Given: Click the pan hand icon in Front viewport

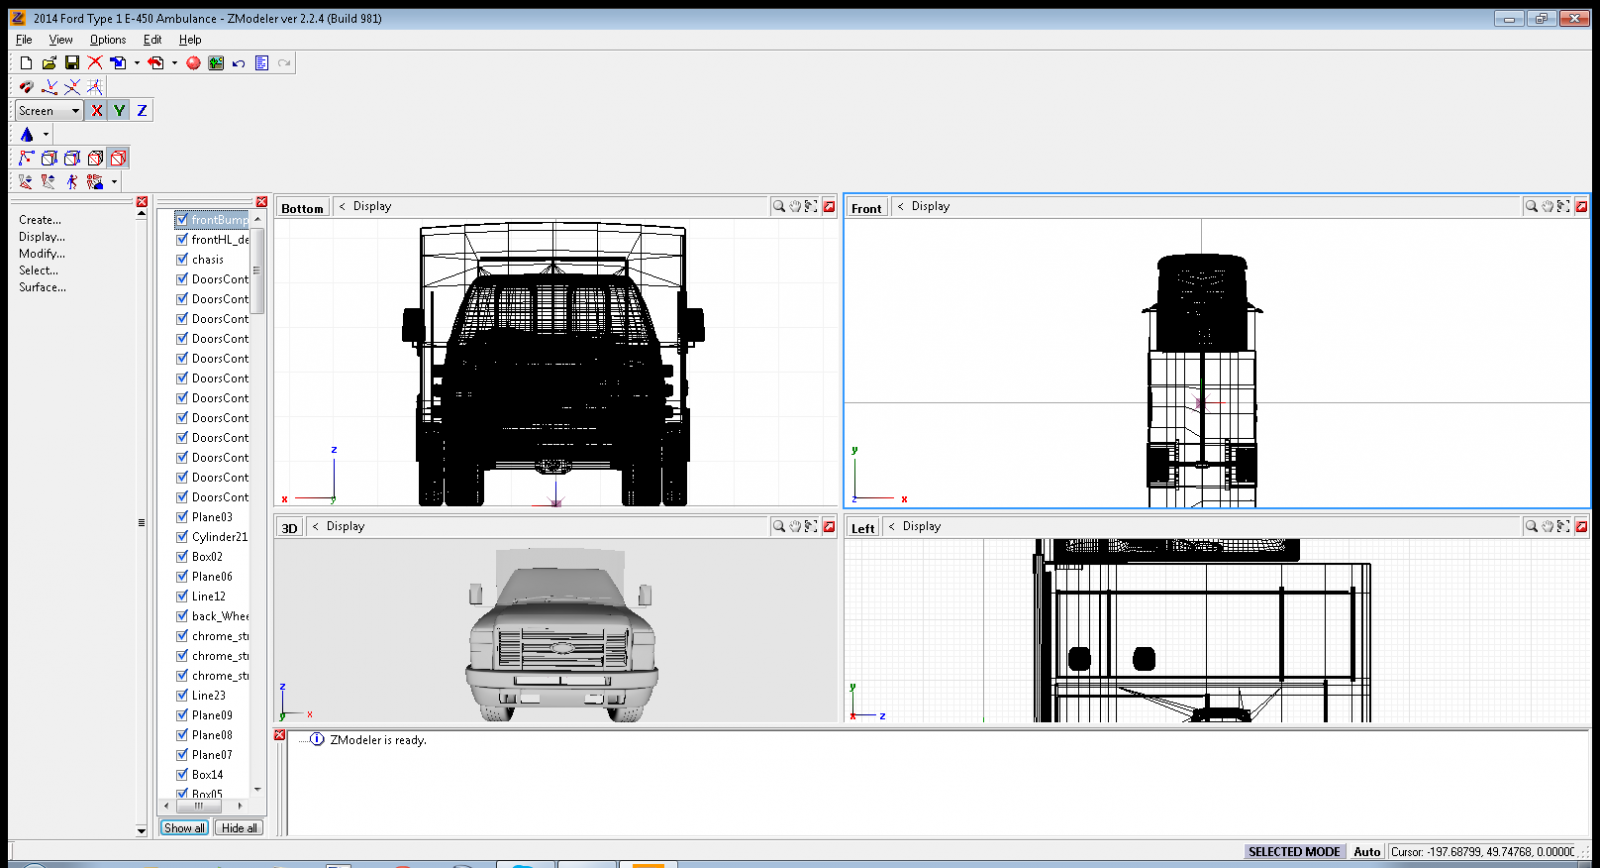Looking at the screenshot, I should [x=1548, y=206].
